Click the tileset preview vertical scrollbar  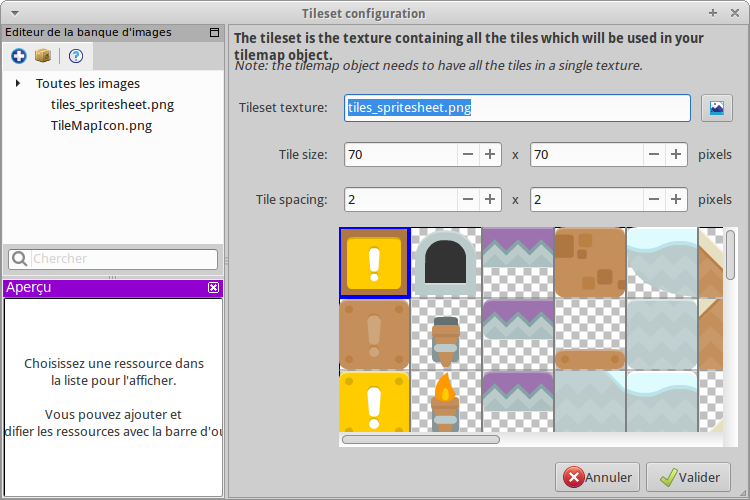click(x=730, y=255)
